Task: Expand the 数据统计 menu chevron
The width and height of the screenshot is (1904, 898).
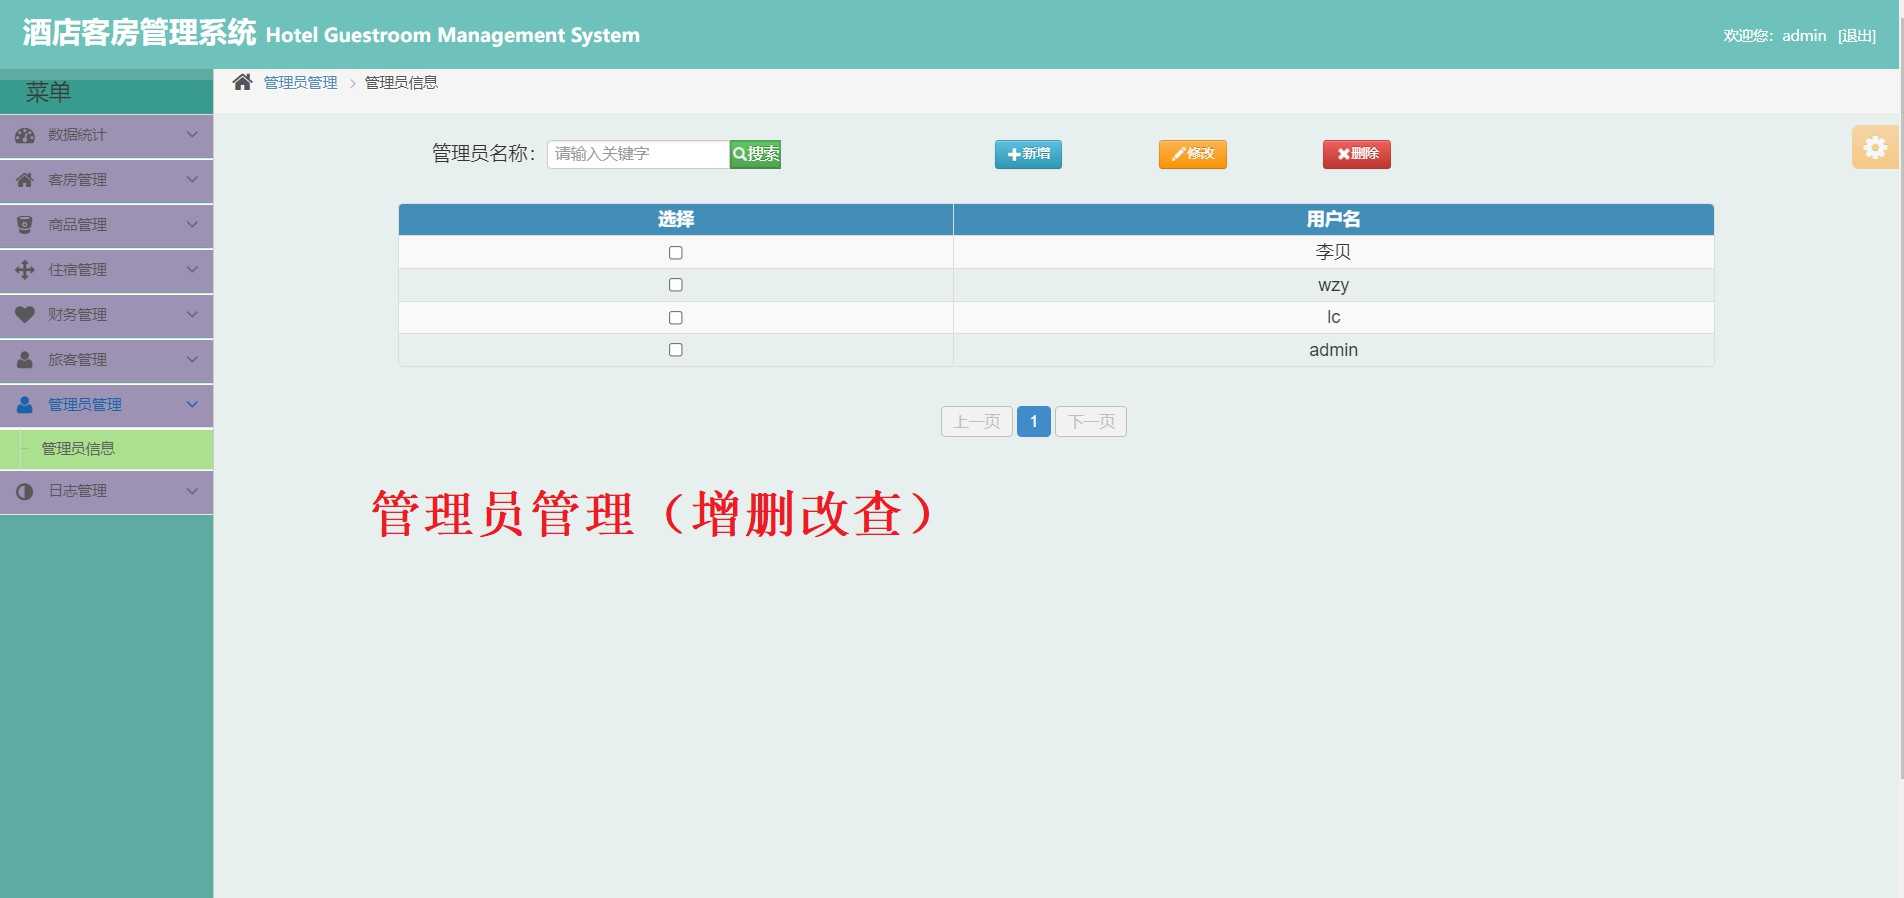Action: pyautogui.click(x=192, y=135)
